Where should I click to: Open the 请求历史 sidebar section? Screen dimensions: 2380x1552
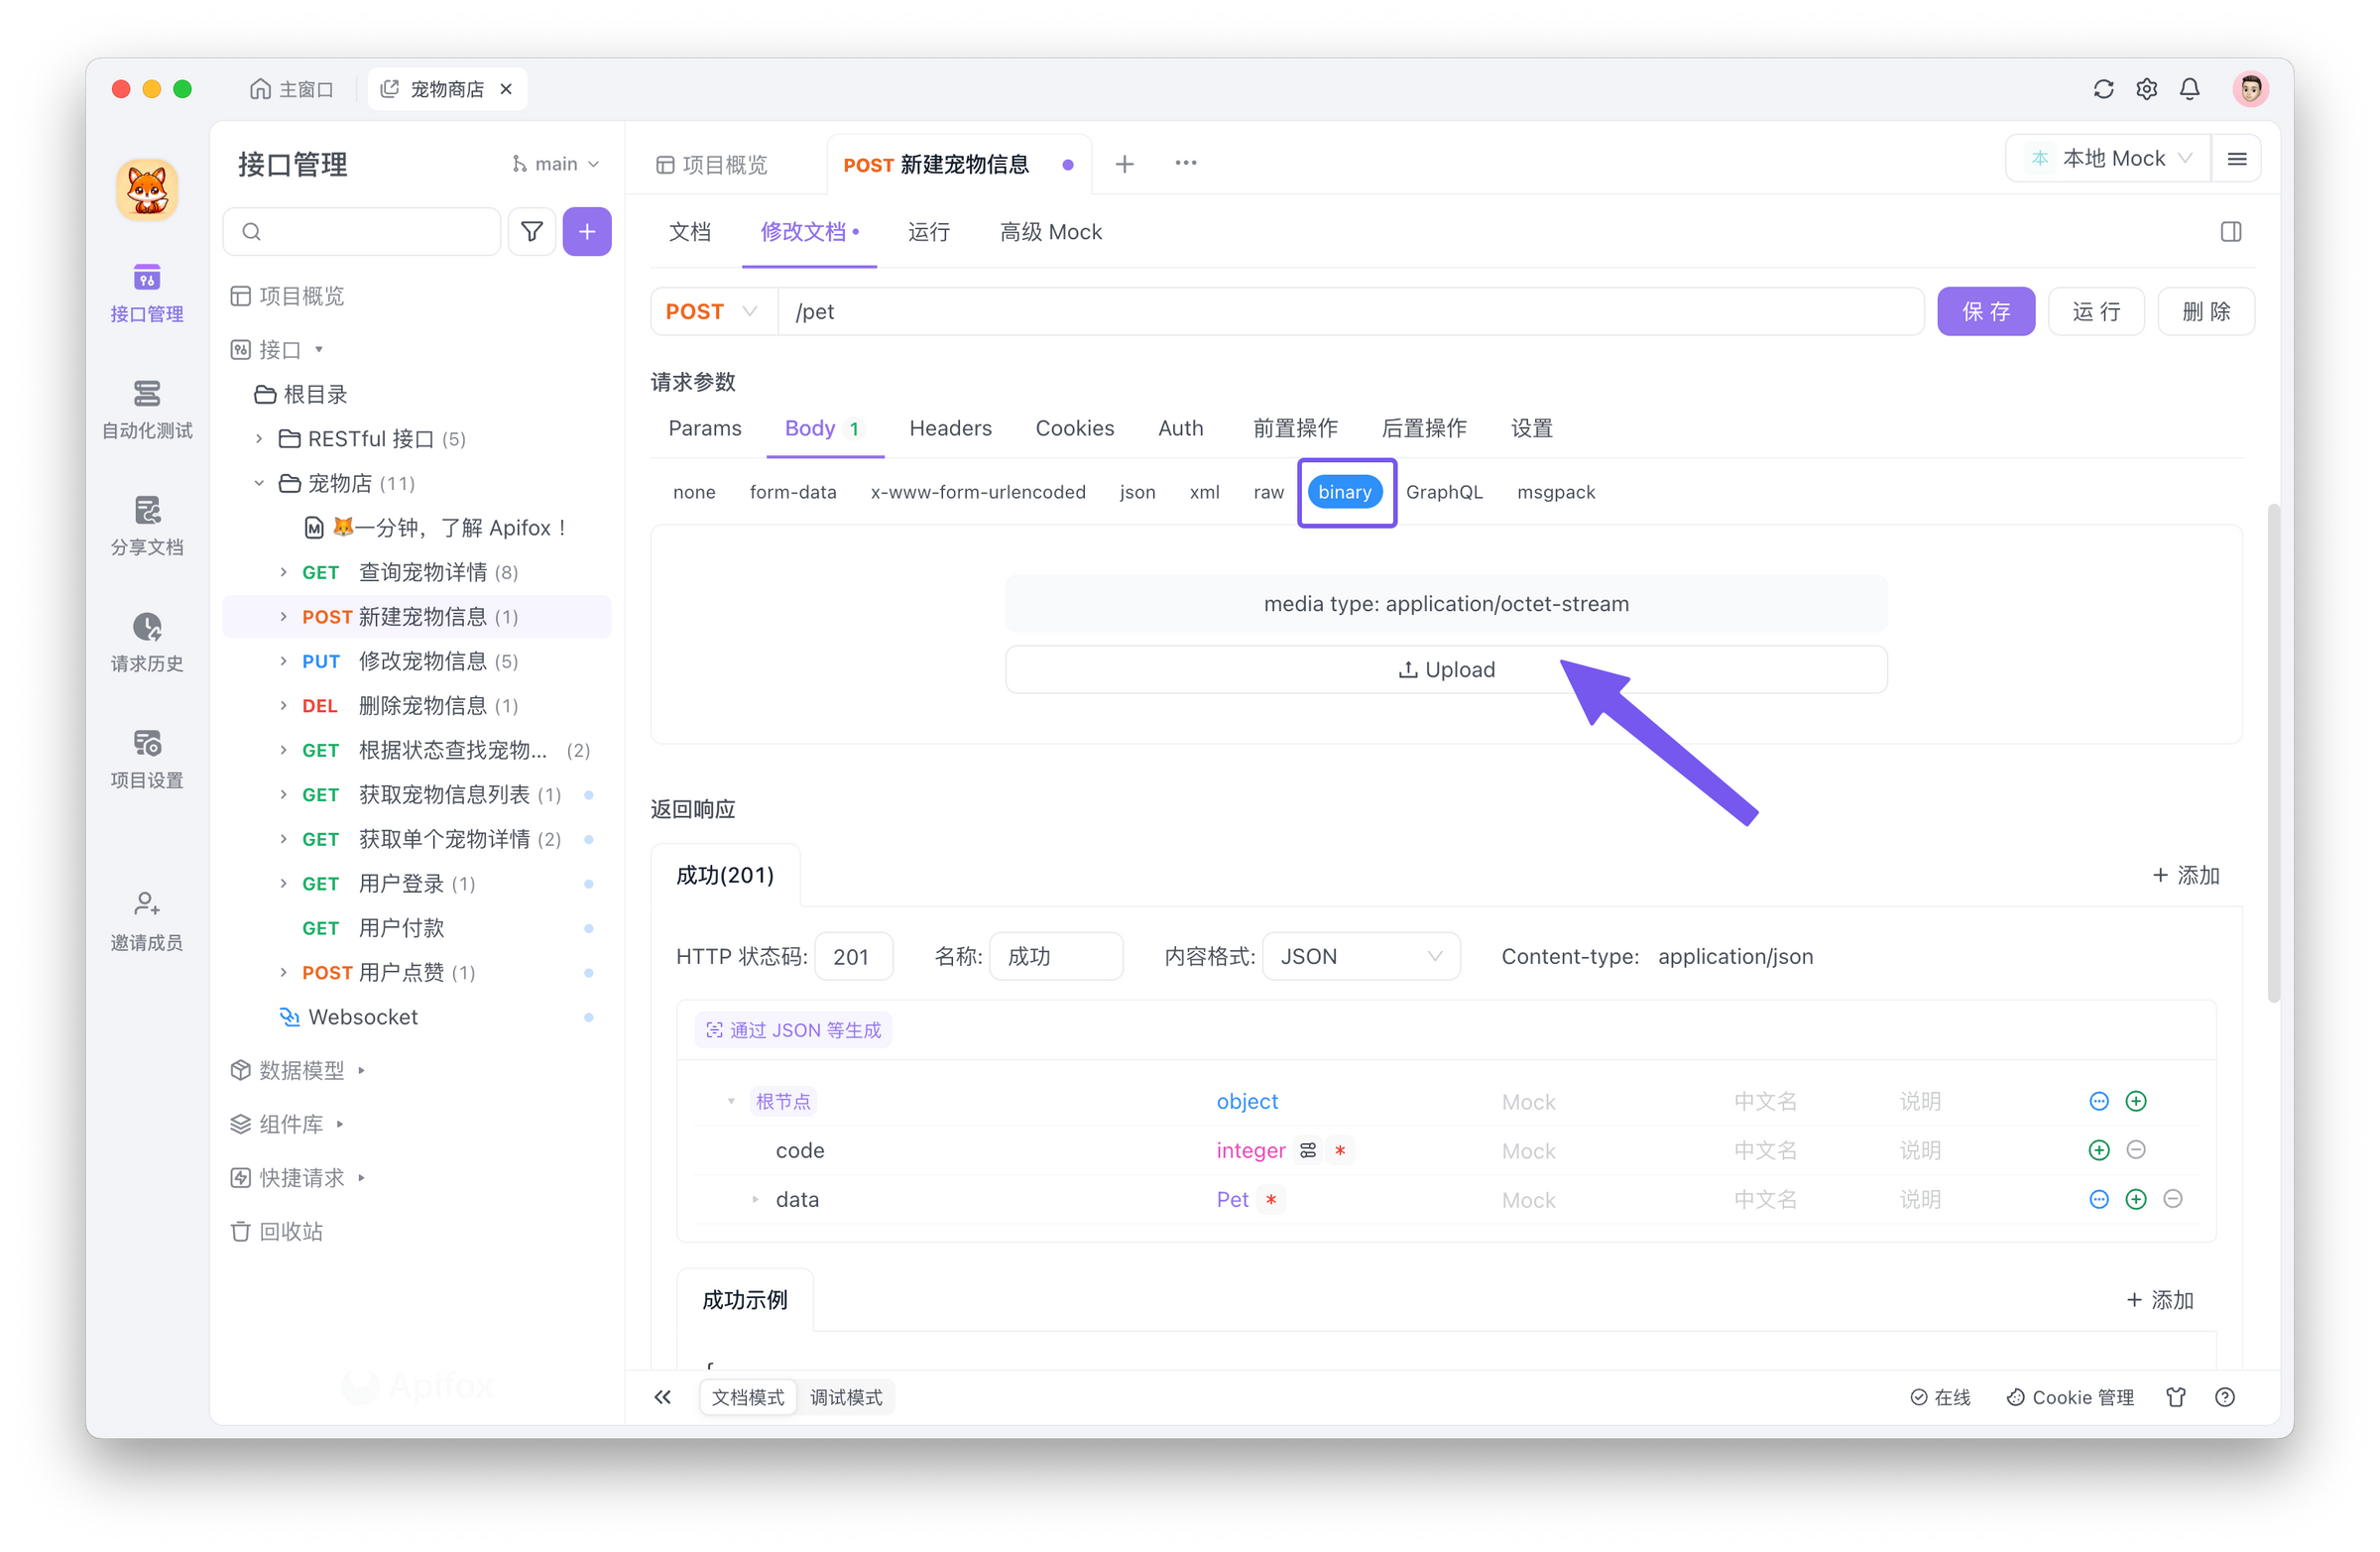click(x=146, y=643)
